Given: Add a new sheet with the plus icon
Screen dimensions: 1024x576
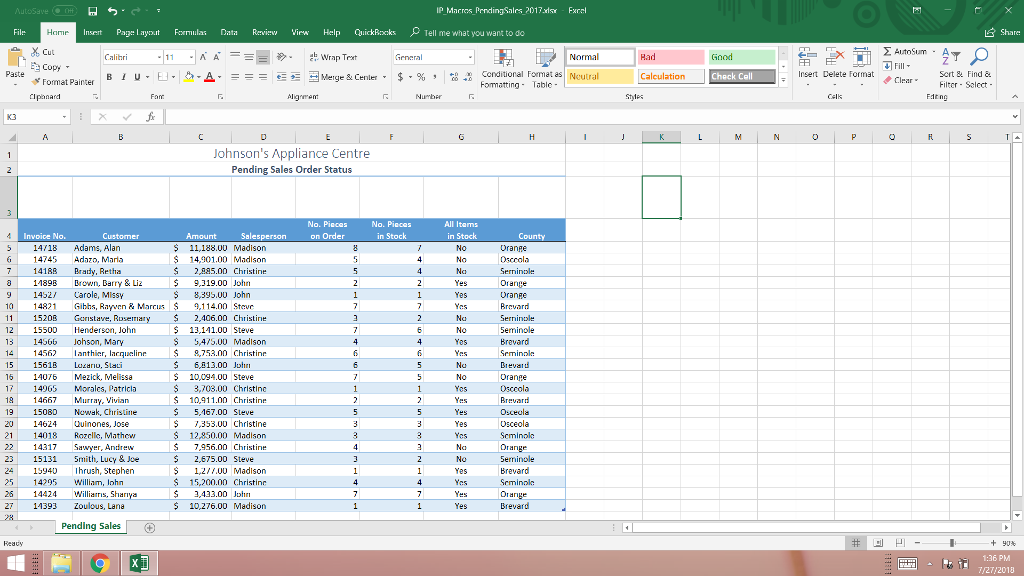Looking at the screenshot, I should pyautogui.click(x=150, y=528).
